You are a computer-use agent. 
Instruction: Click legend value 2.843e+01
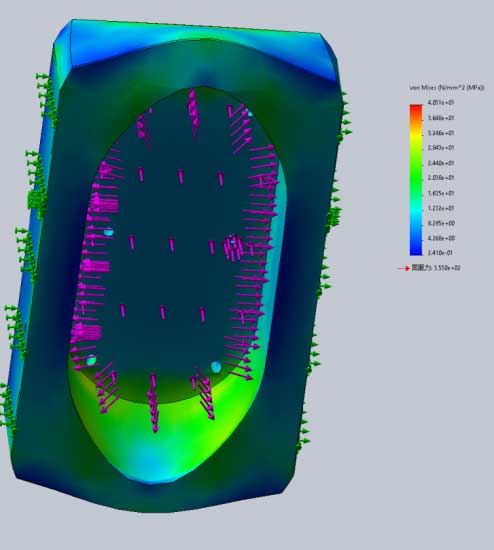point(441,148)
